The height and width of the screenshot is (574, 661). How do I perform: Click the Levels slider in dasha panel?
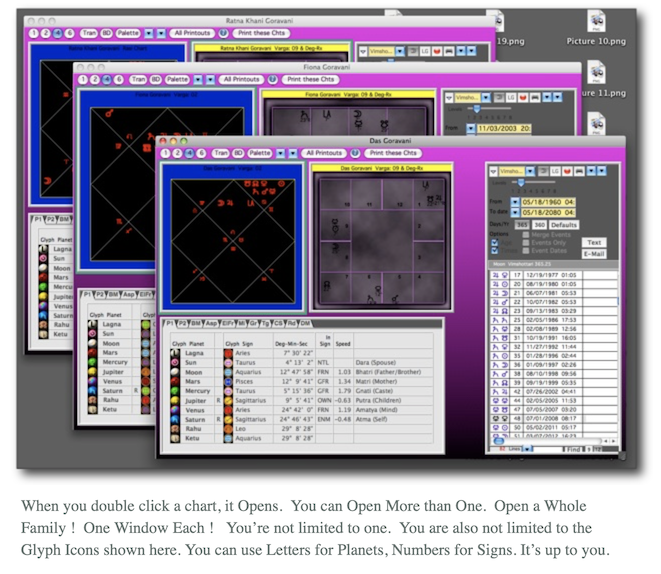[x=520, y=183]
